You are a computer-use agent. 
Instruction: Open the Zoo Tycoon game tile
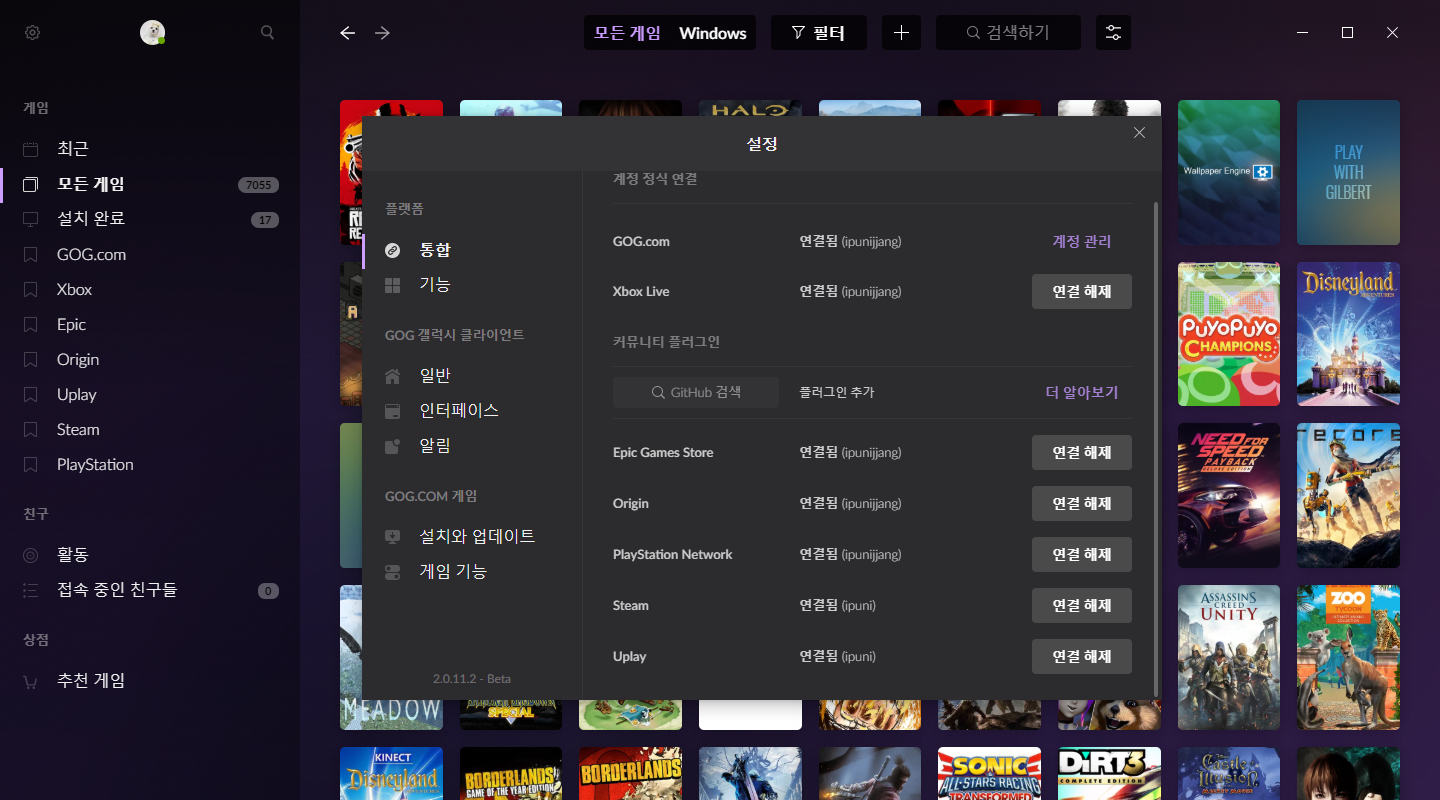tap(1348, 658)
